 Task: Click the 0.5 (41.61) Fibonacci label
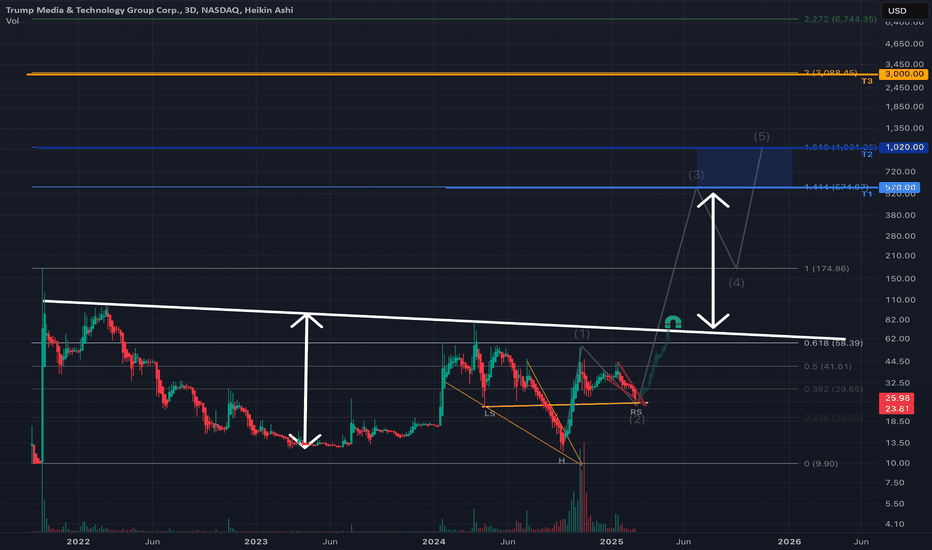(828, 366)
